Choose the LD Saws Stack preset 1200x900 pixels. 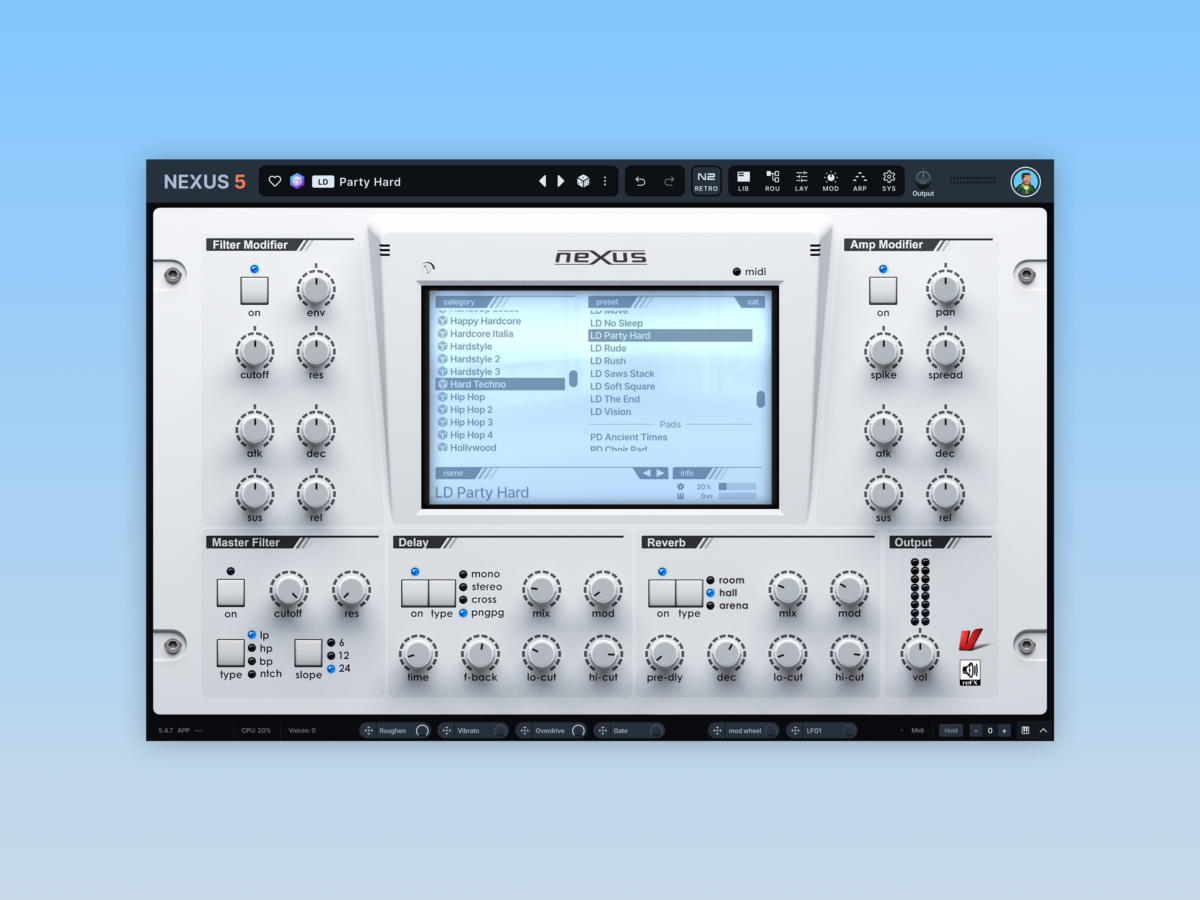(x=622, y=374)
